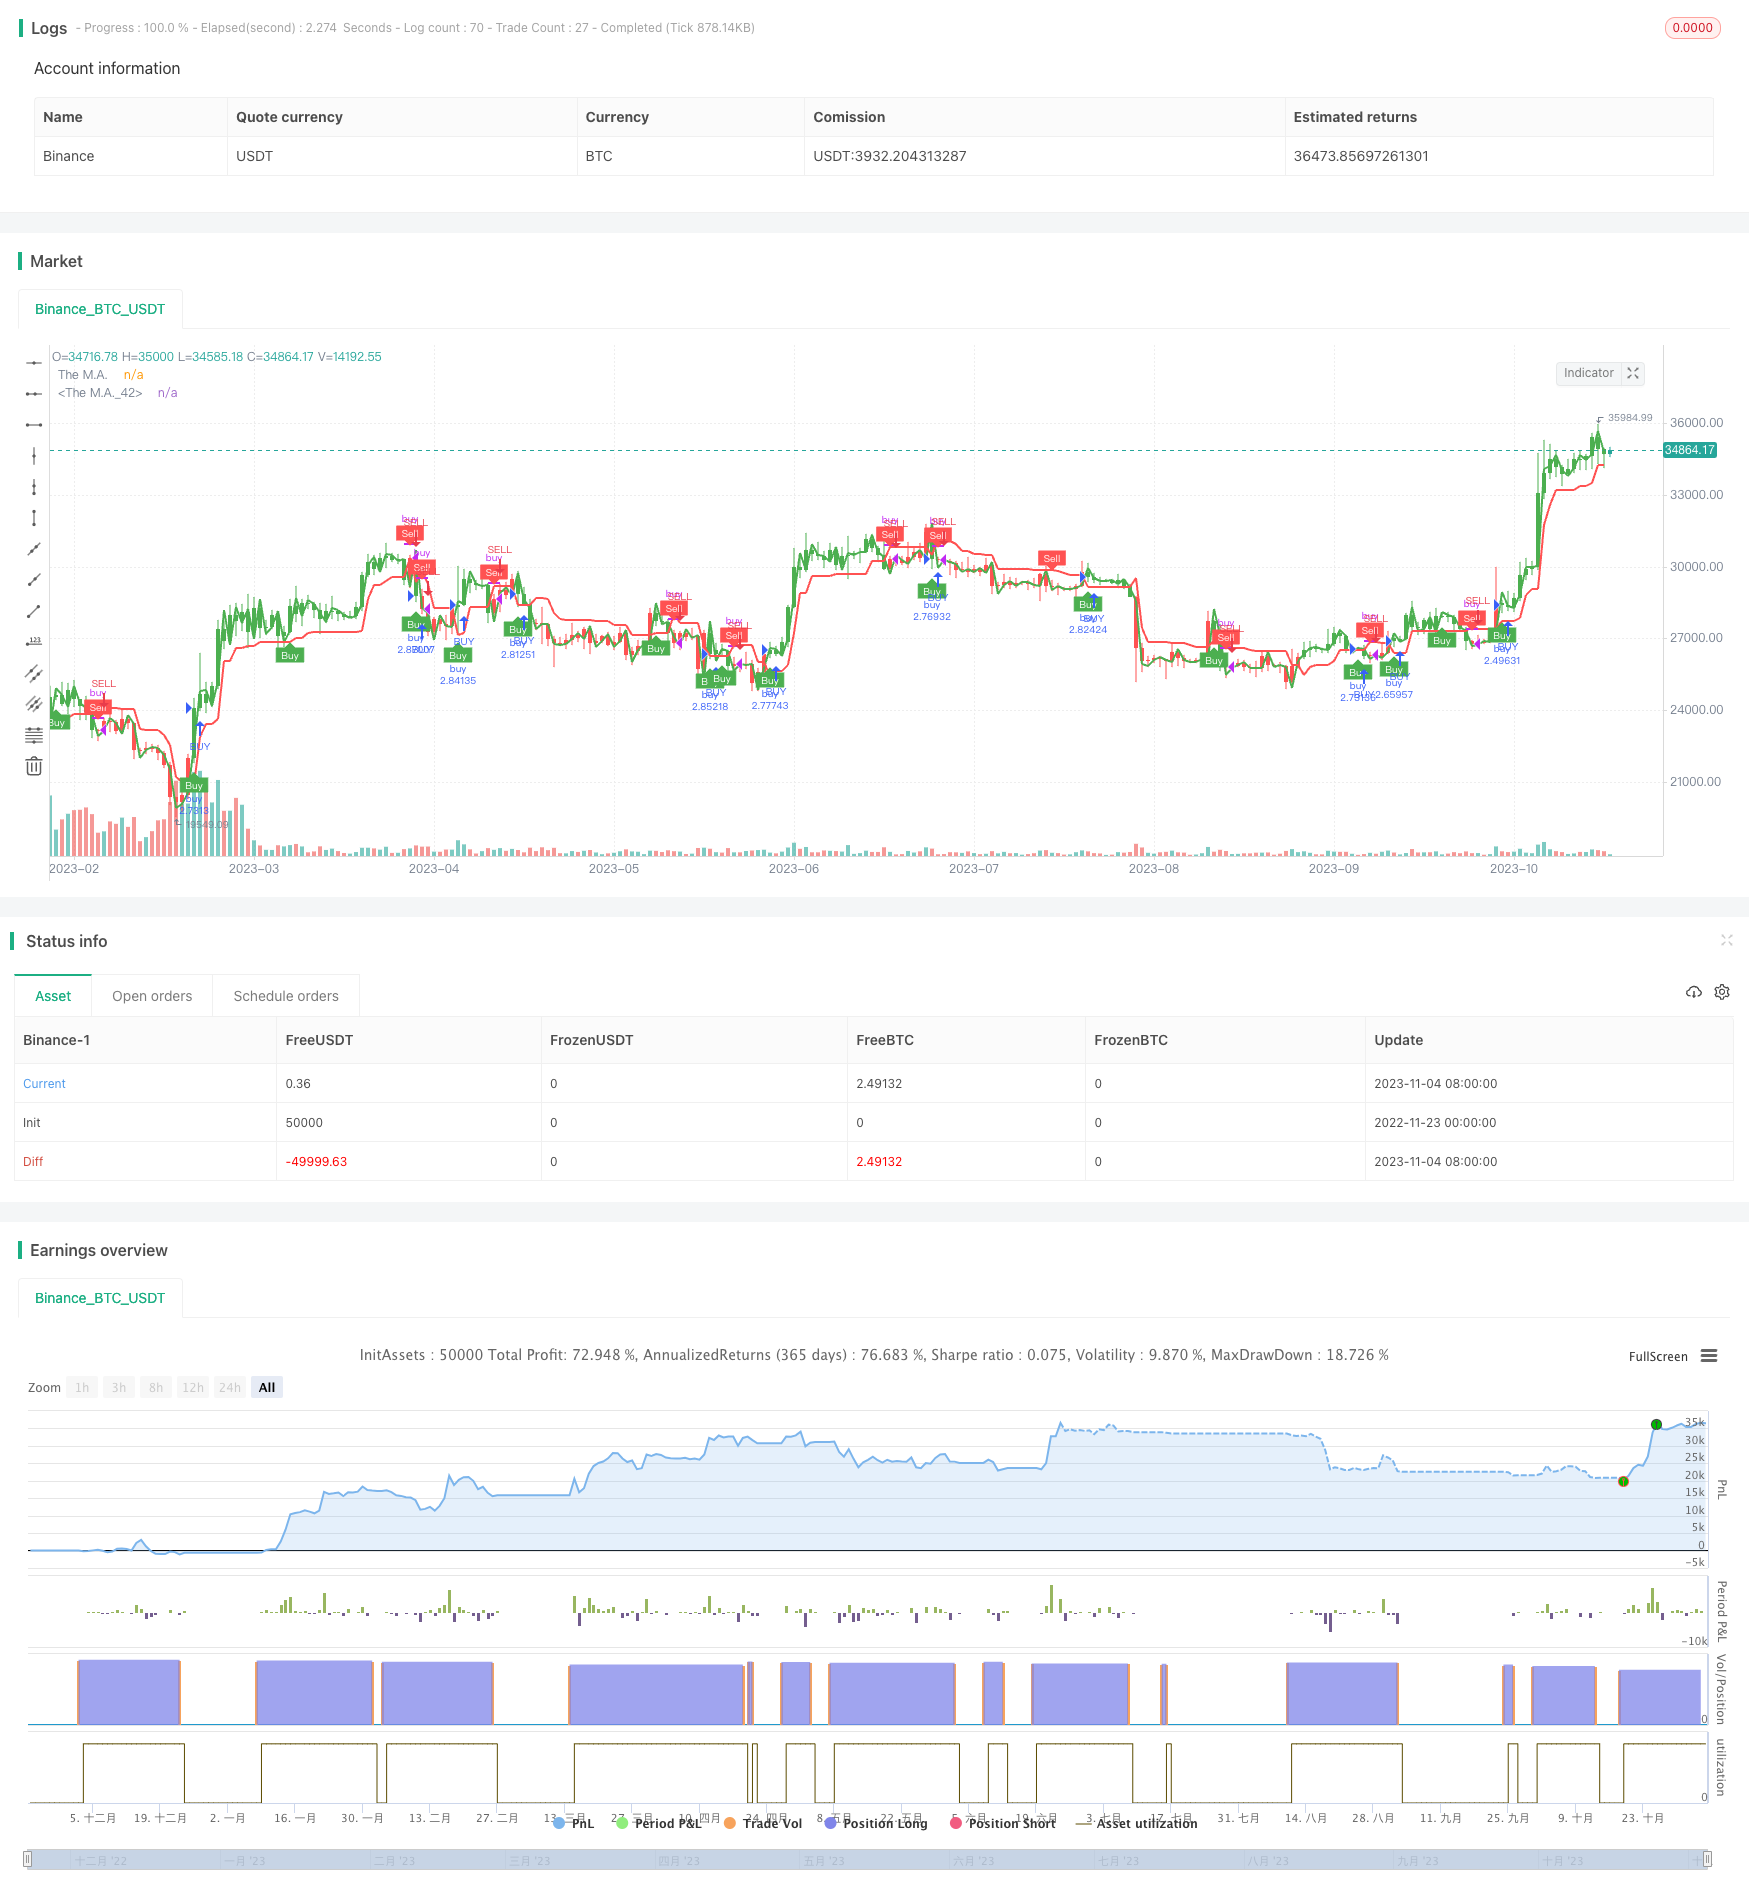Viewport: 1749px width, 1899px height.
Task: Click the range navigator bar at 五月 '23
Action: (824, 1861)
